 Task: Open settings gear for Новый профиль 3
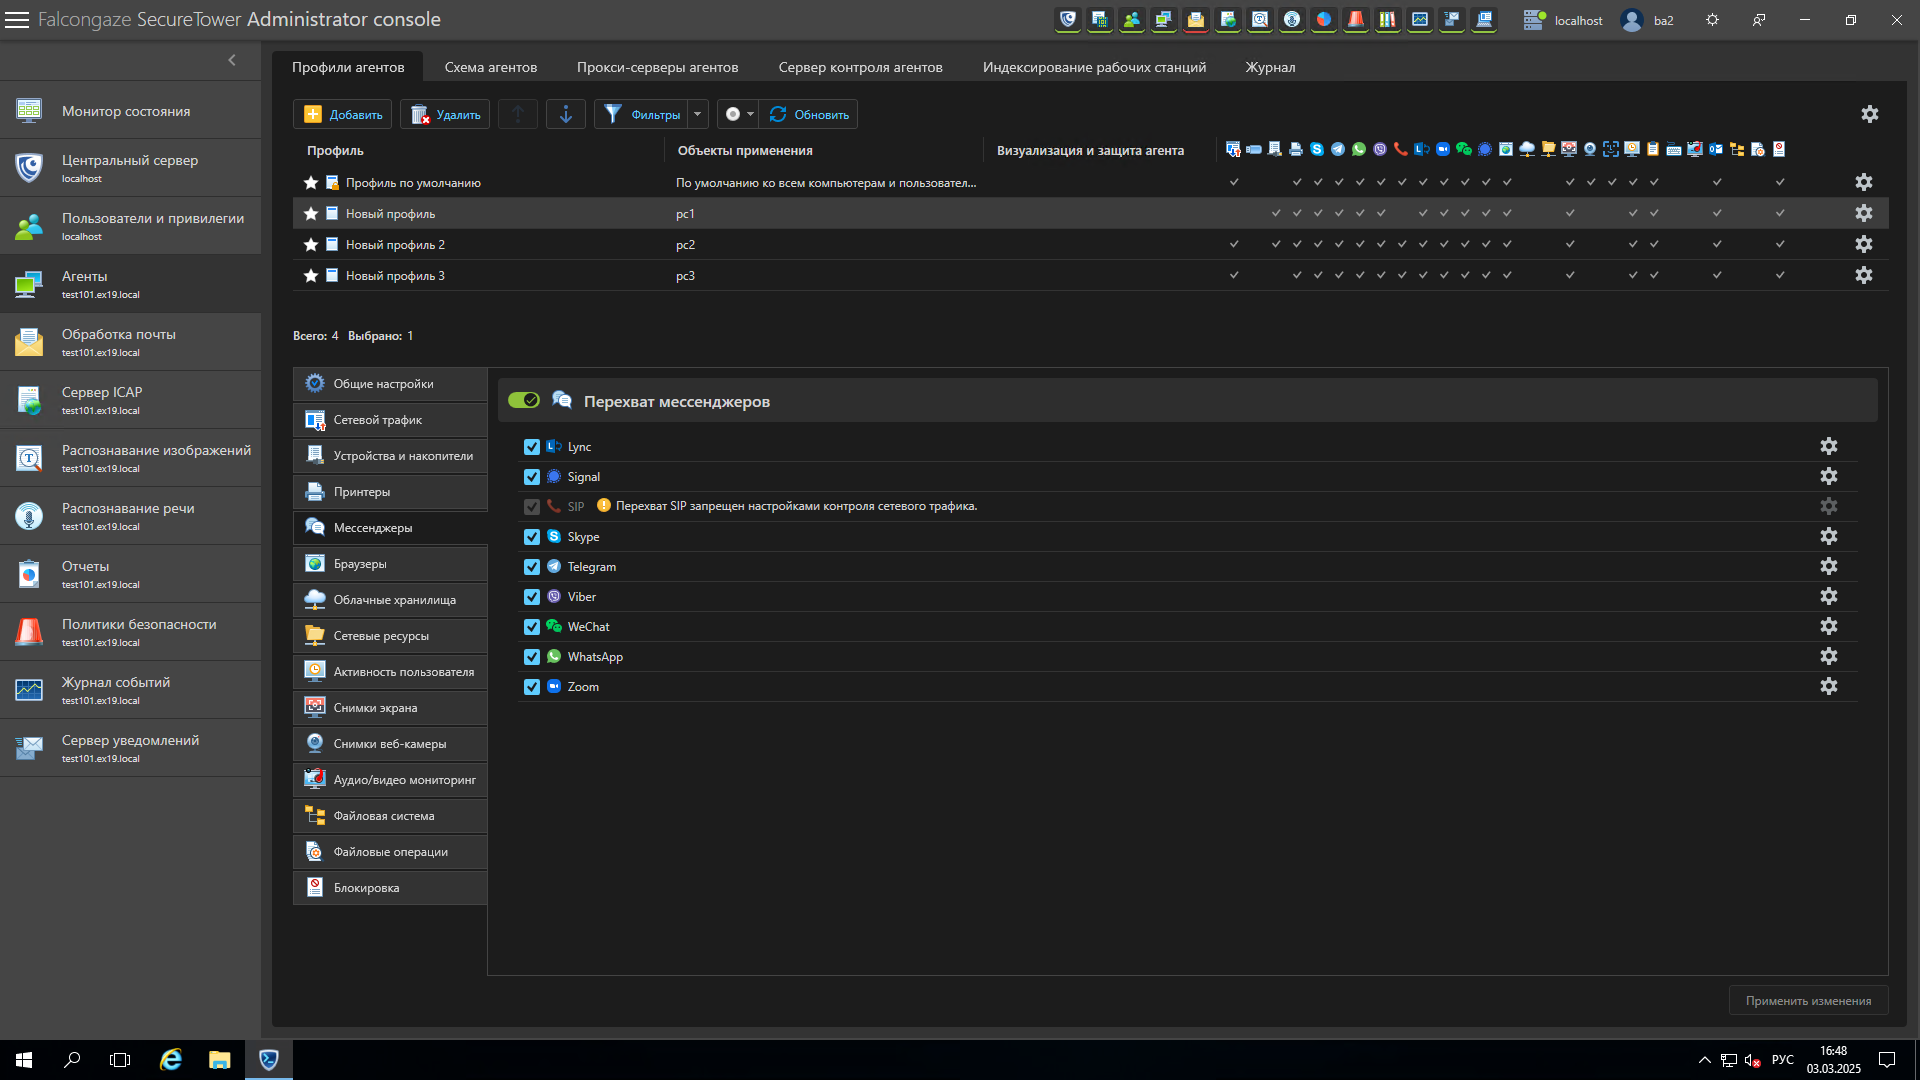click(1864, 275)
